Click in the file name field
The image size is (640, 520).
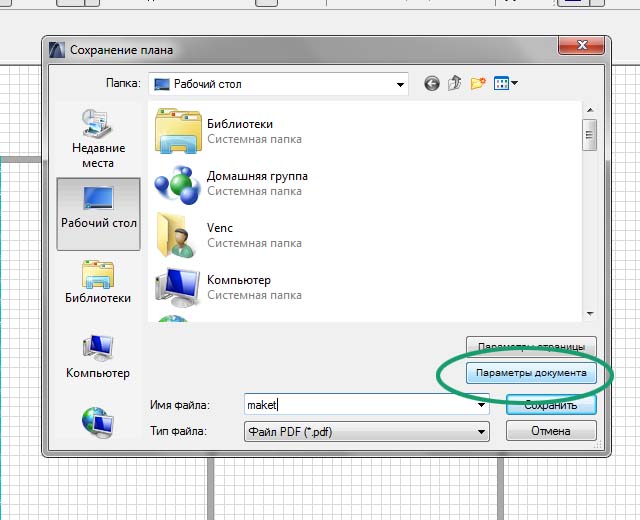pos(360,405)
